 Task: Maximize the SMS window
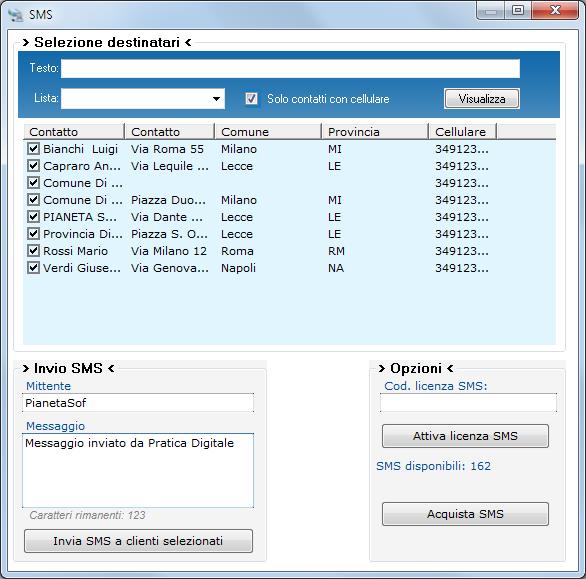click(x=518, y=10)
